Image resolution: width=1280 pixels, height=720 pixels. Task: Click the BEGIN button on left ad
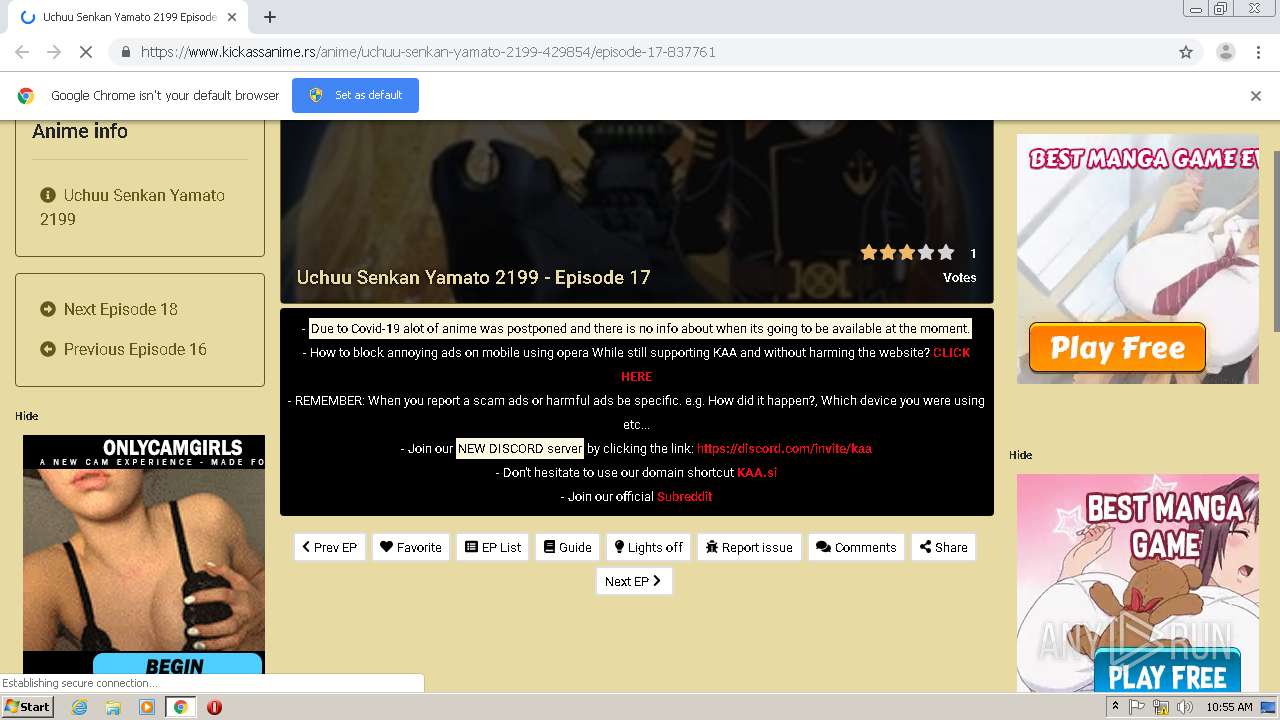coord(178,665)
